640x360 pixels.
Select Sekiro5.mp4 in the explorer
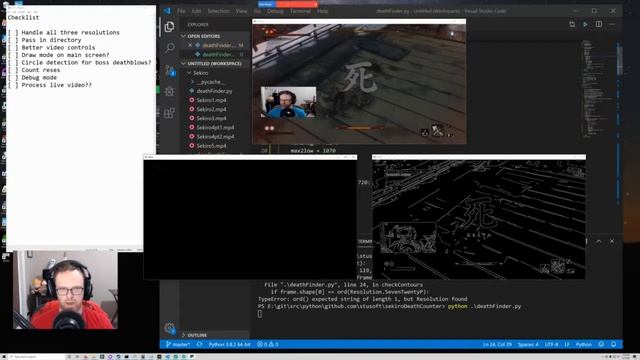coord(211,146)
